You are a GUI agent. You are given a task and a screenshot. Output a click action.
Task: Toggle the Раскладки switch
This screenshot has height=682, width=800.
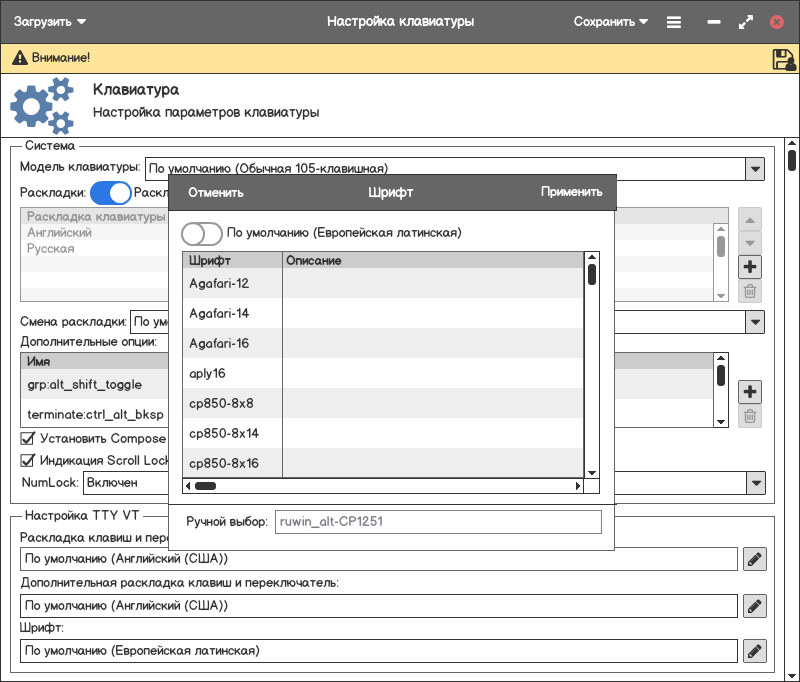[110, 192]
